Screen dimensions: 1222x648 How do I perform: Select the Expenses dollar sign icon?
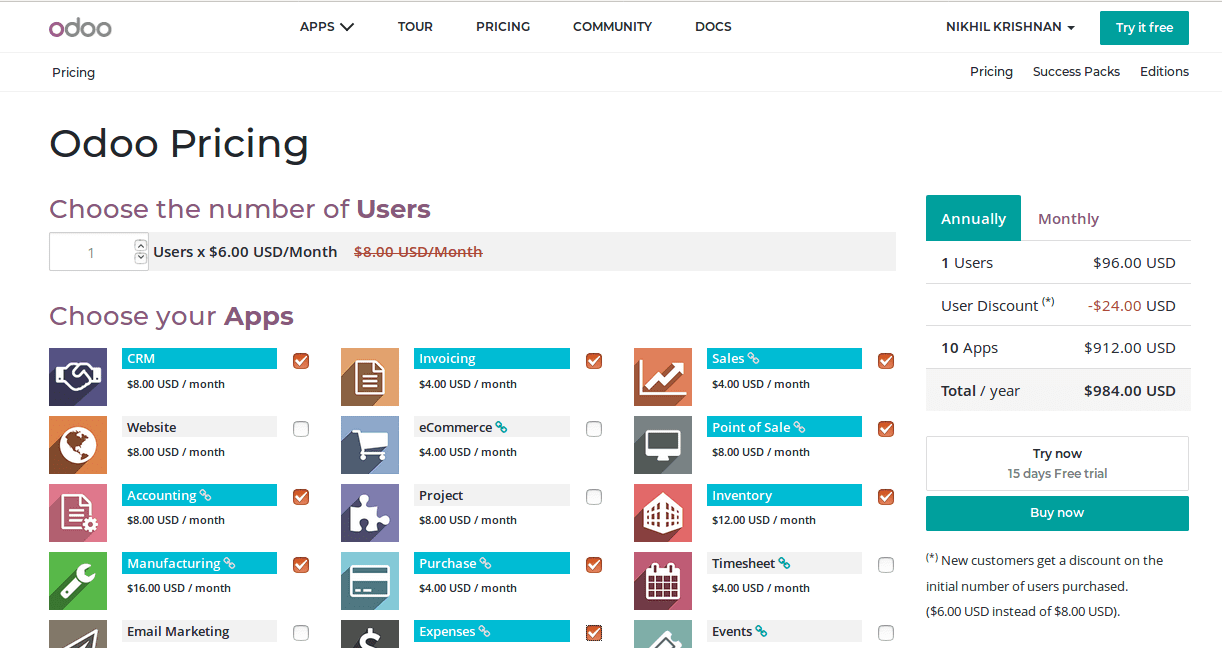coord(370,634)
